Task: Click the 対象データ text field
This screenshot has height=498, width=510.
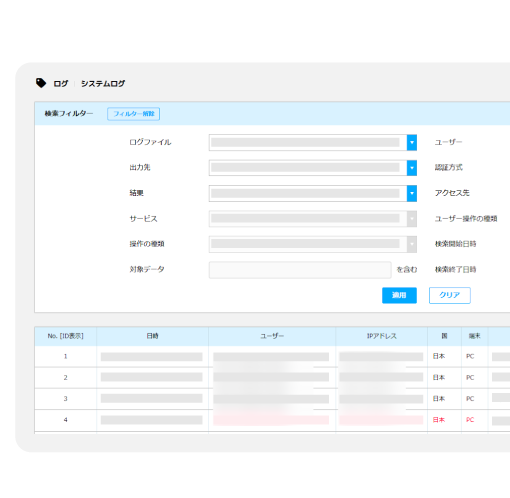Action: coord(300,270)
